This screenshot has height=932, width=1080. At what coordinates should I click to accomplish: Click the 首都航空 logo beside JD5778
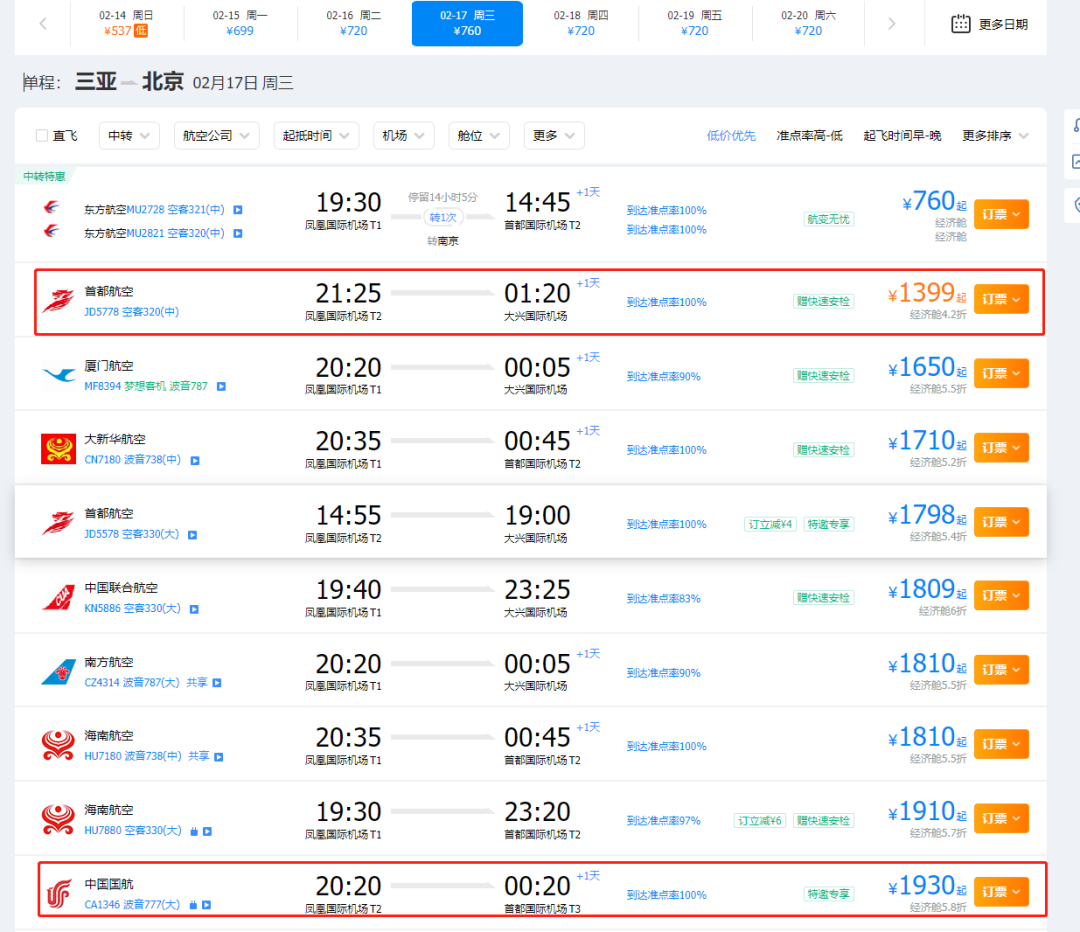[x=57, y=298]
